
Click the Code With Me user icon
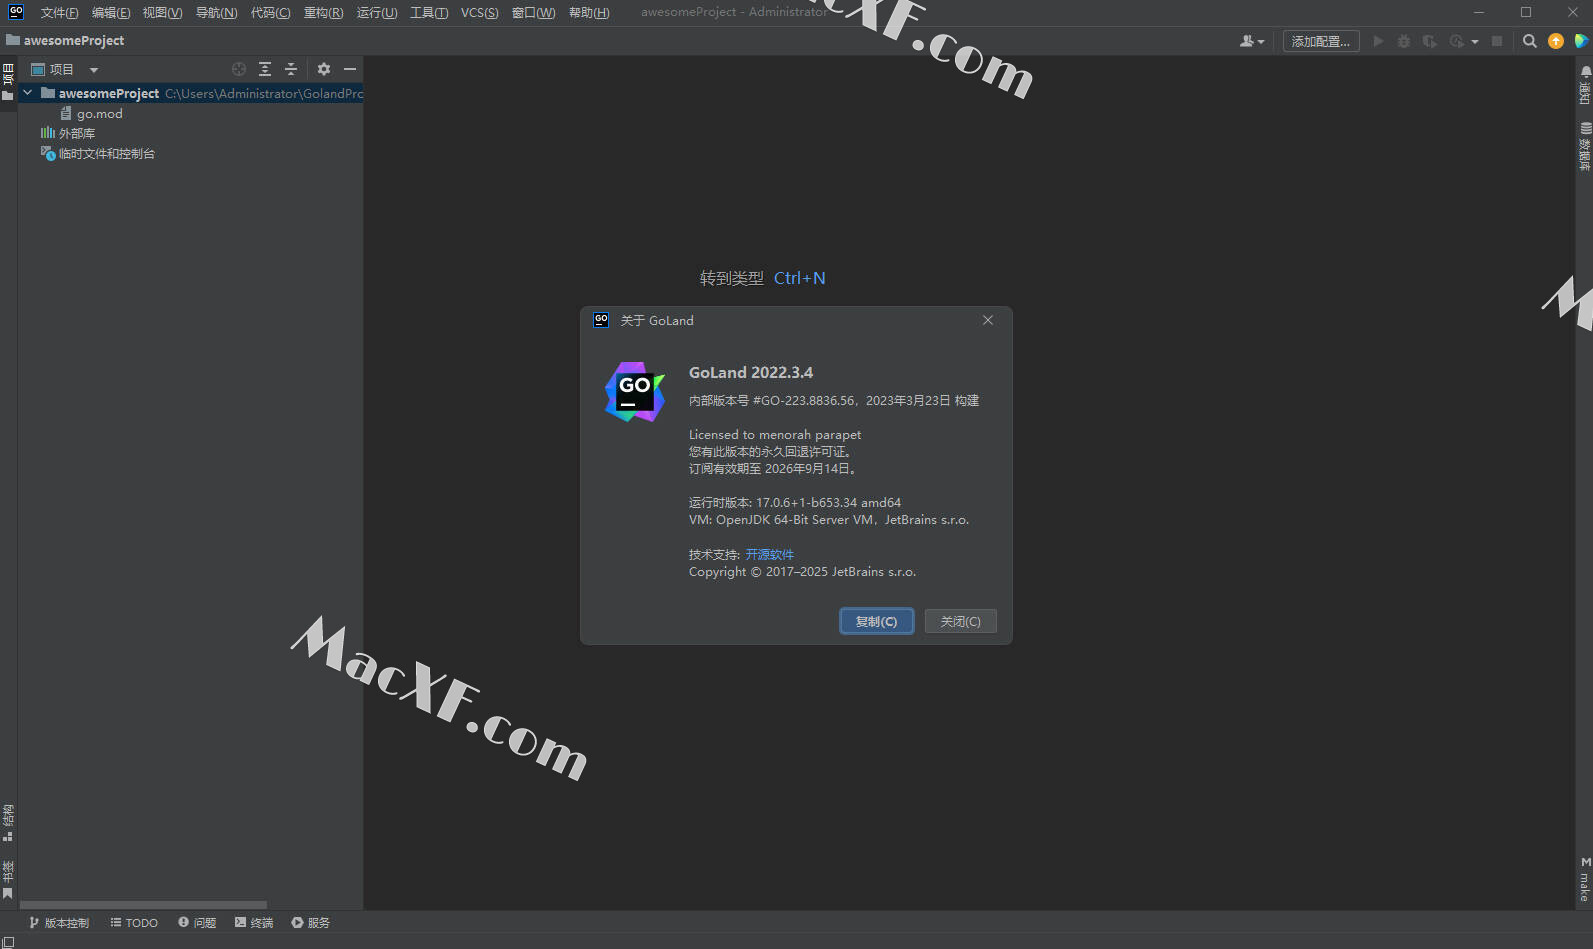tap(1247, 41)
